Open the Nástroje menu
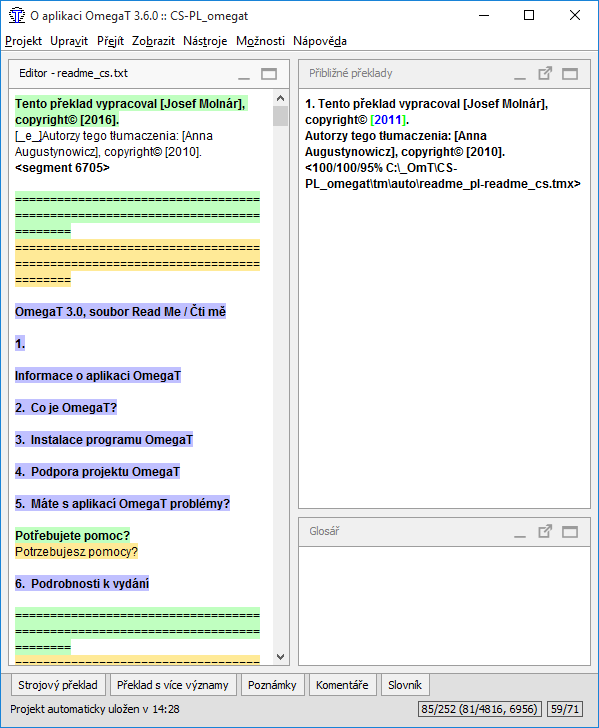 pyautogui.click(x=205, y=41)
